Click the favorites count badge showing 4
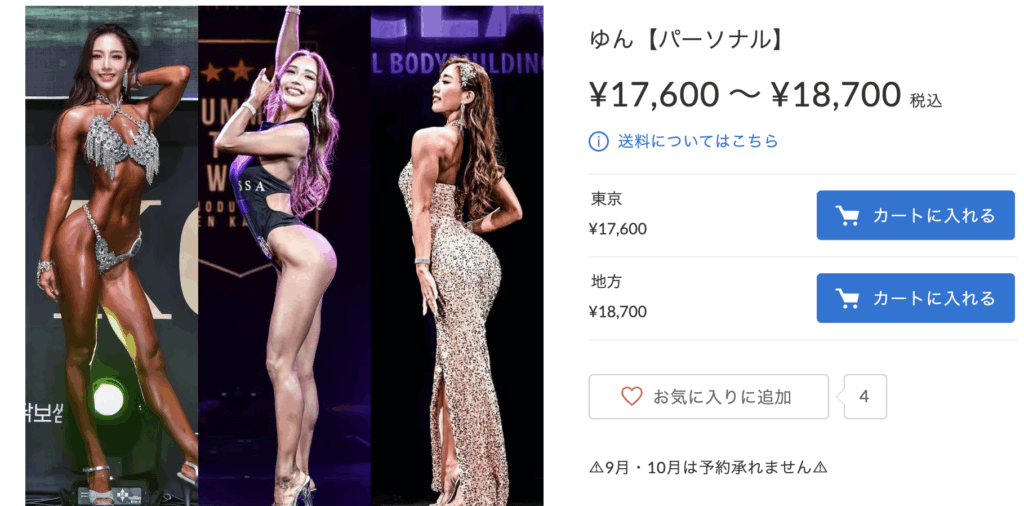1024x506 pixels. pos(865,396)
